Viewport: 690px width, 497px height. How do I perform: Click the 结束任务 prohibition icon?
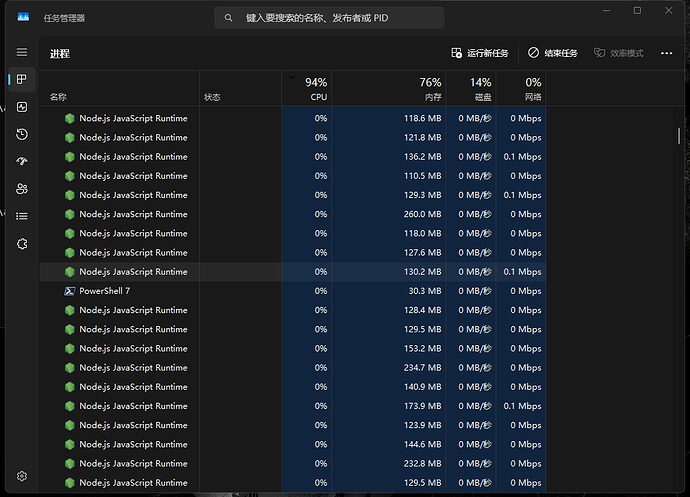533,53
